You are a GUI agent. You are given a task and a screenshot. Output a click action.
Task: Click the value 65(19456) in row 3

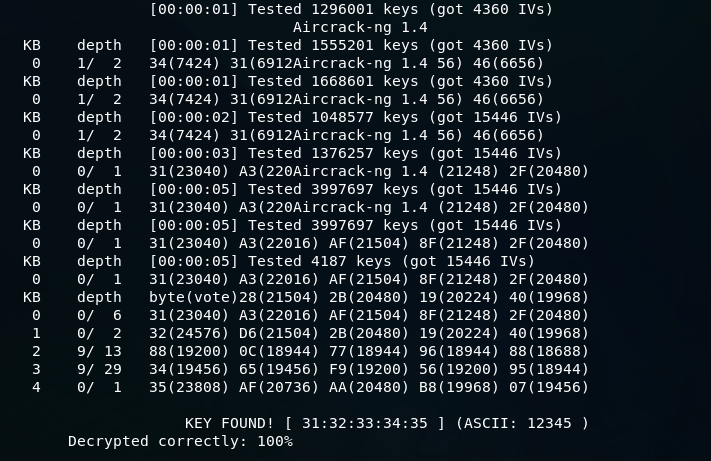point(279,369)
